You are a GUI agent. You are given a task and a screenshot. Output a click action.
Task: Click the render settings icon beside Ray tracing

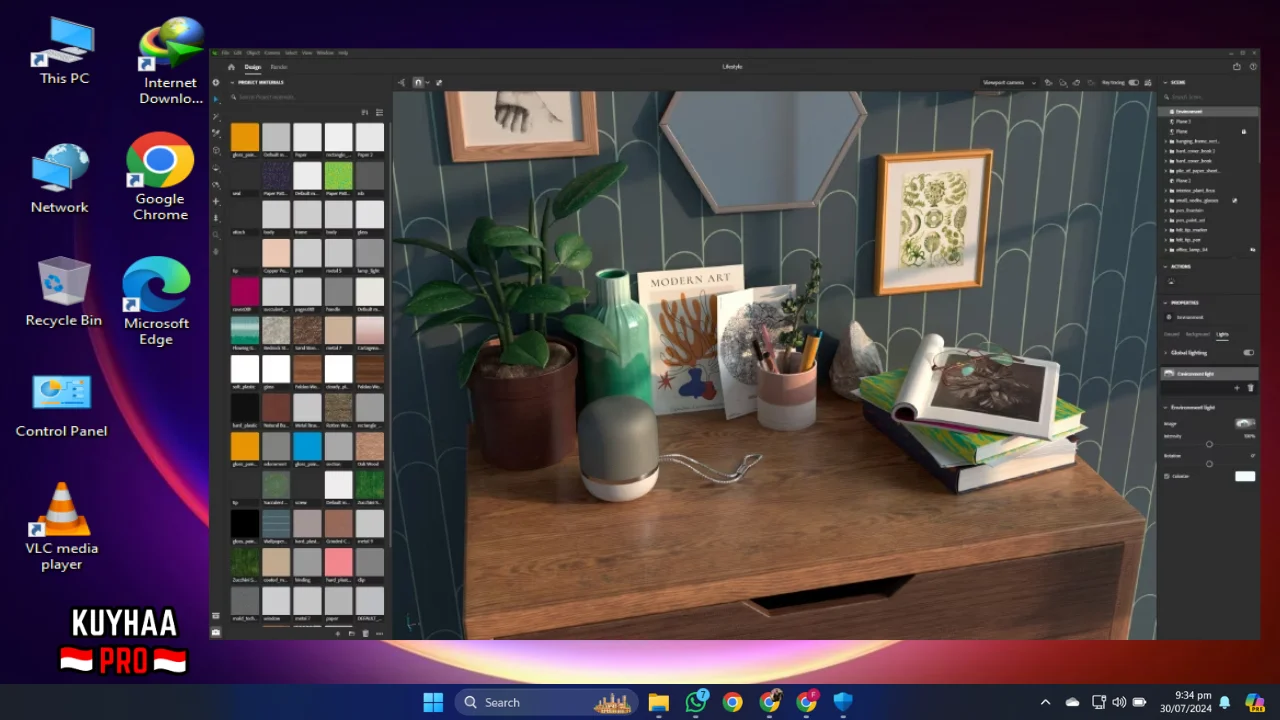click(x=1148, y=82)
